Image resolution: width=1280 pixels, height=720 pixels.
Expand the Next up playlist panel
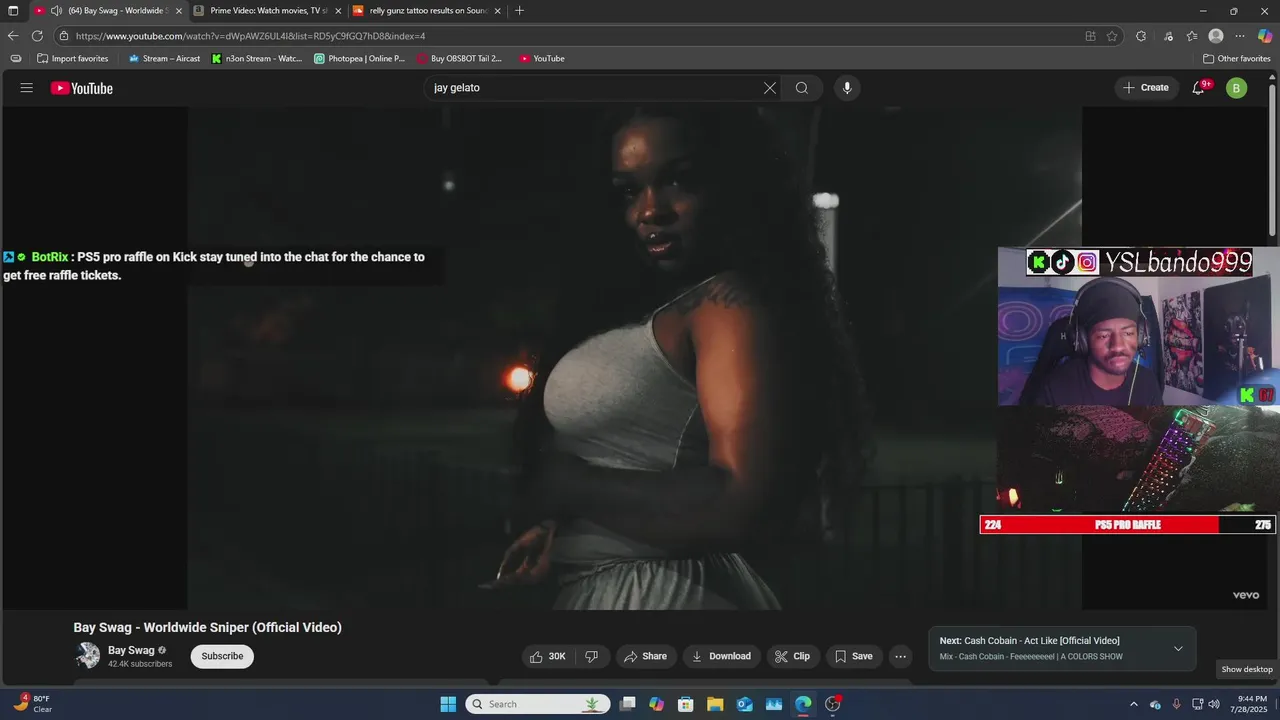(x=1178, y=649)
